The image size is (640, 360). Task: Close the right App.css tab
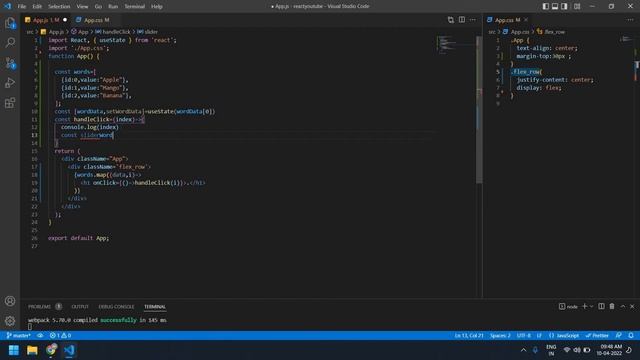pos(526,20)
